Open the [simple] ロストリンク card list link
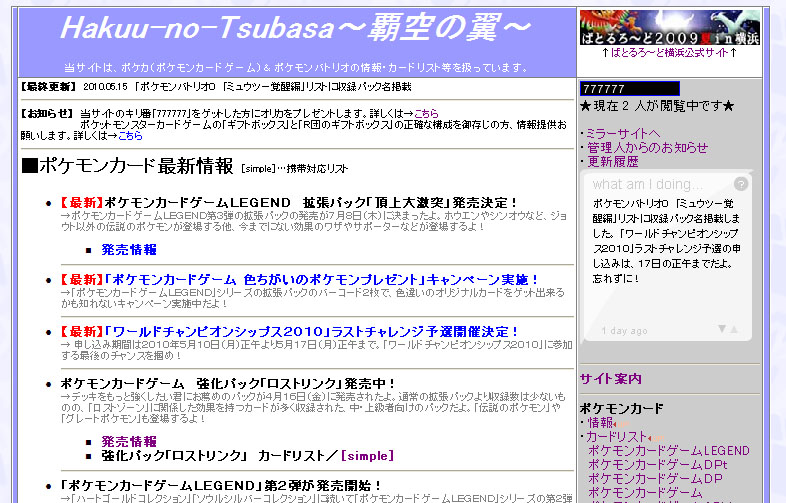The image size is (786, 503). click(367, 456)
